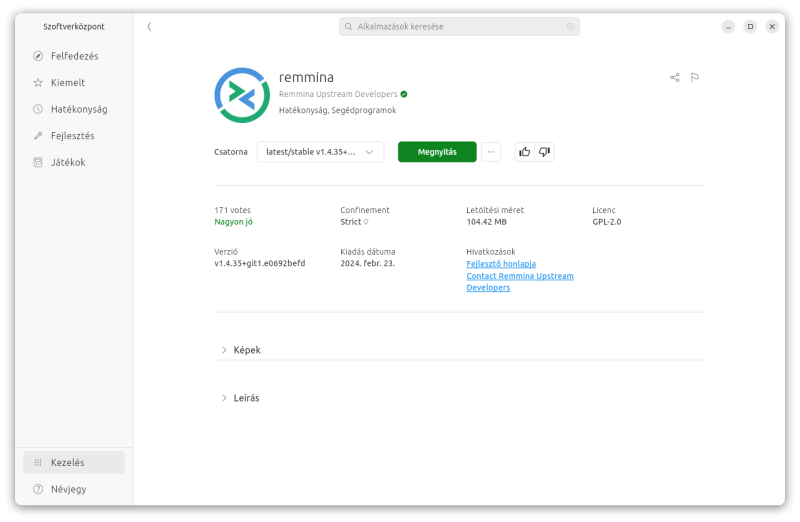Open the Fejlesztő honlapja link
The height and width of the screenshot is (522, 800).
pyautogui.click(x=501, y=264)
